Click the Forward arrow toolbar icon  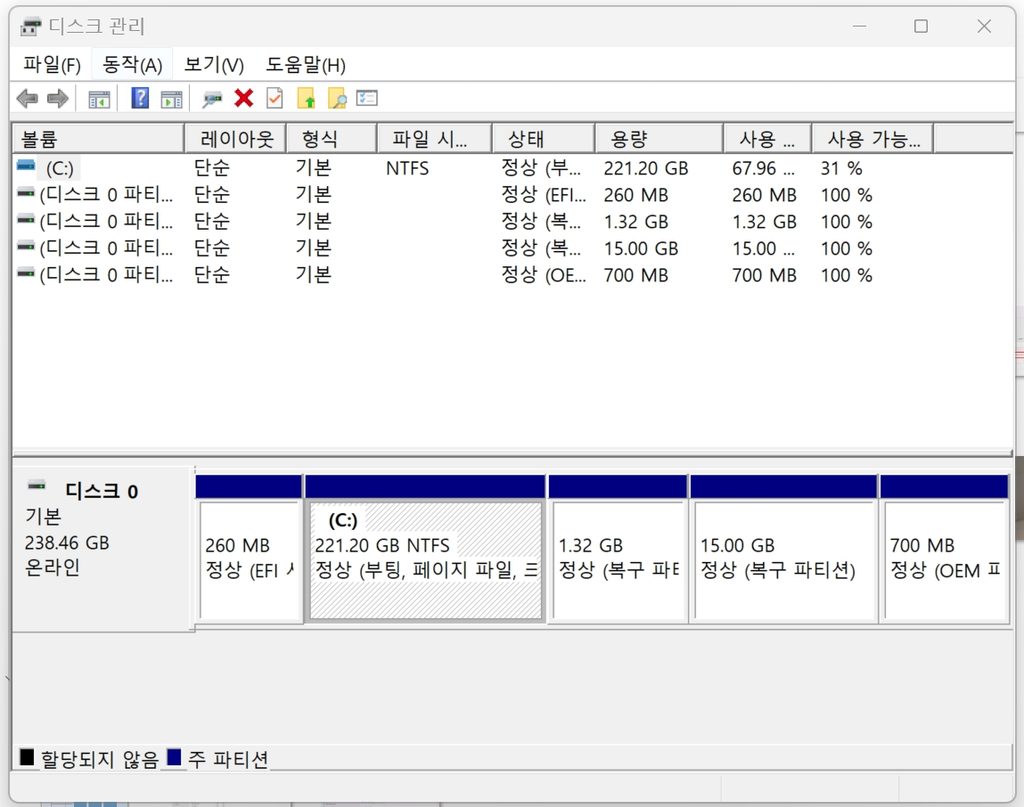(57, 99)
